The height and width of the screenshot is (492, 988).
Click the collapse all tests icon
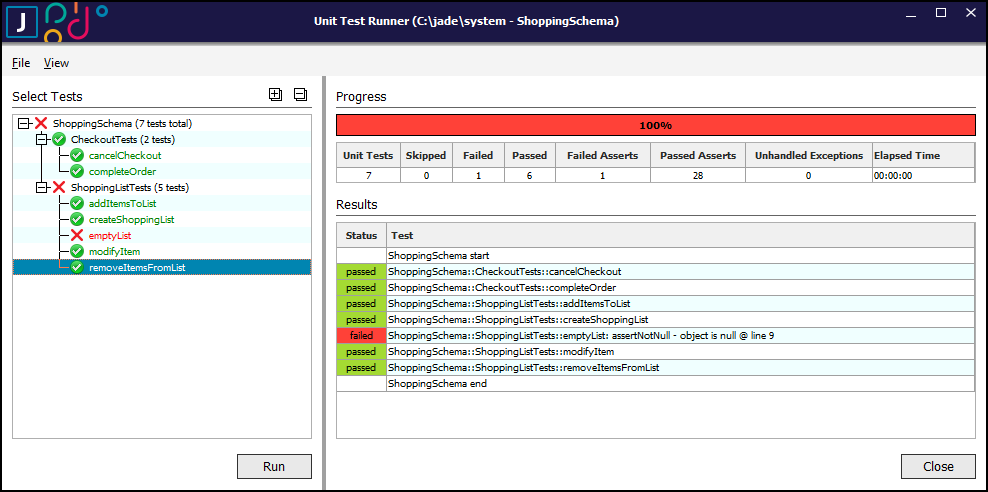[x=301, y=94]
